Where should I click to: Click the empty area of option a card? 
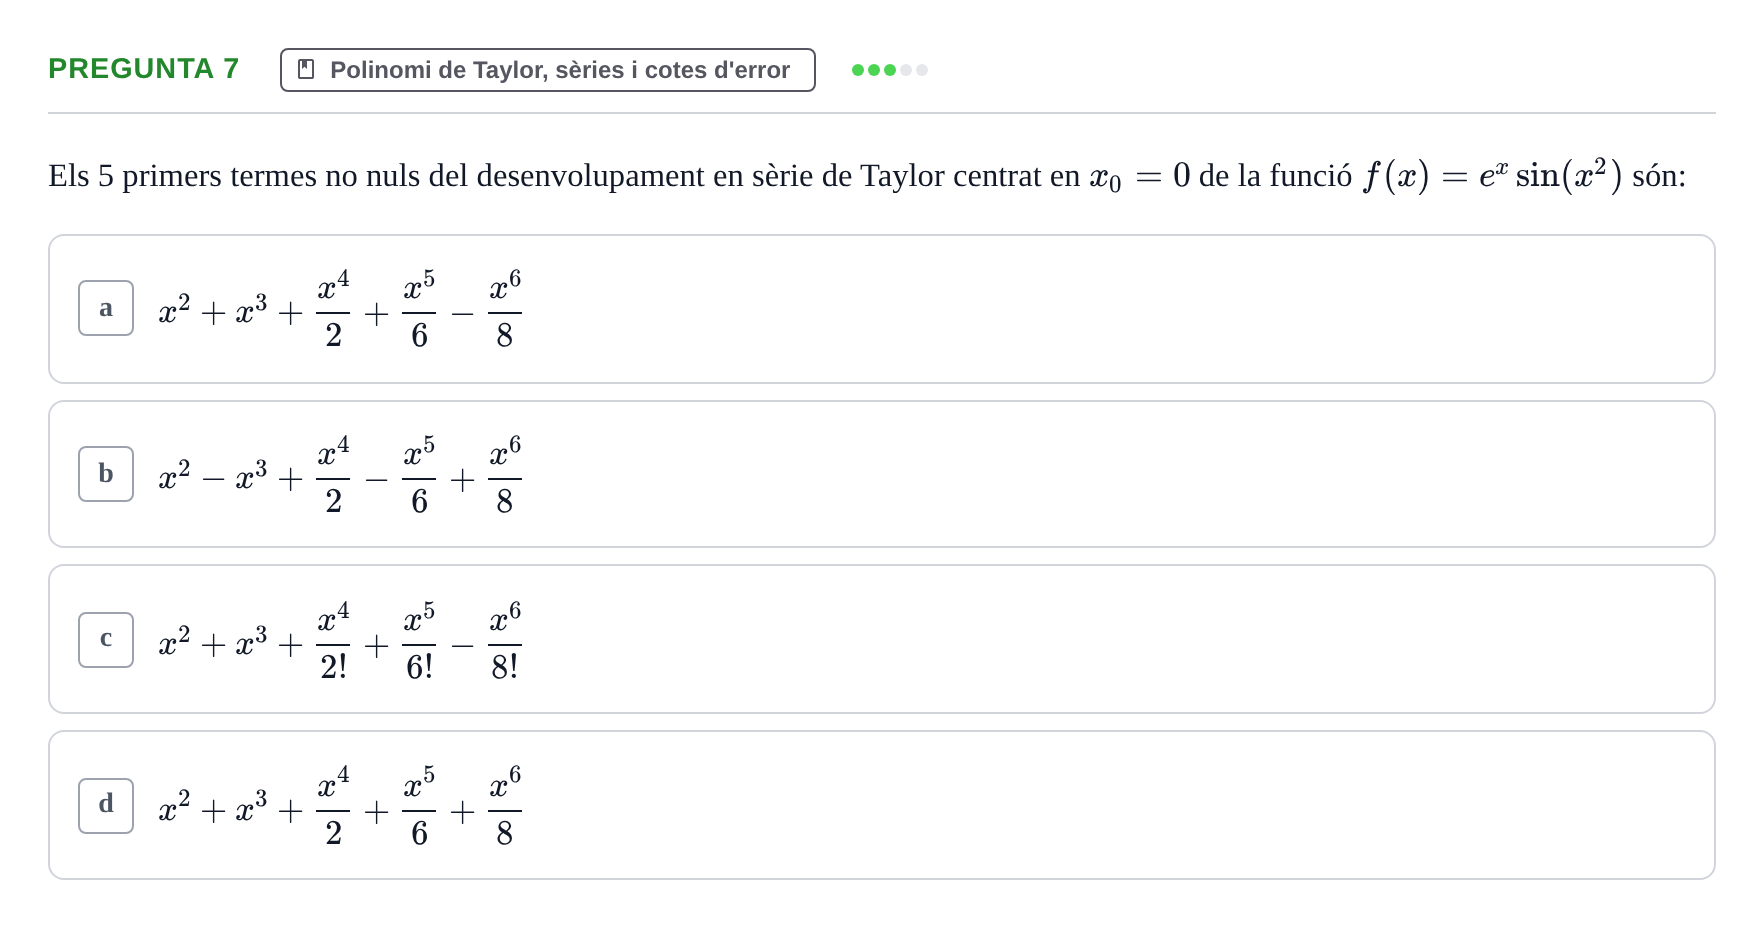point(1100,309)
